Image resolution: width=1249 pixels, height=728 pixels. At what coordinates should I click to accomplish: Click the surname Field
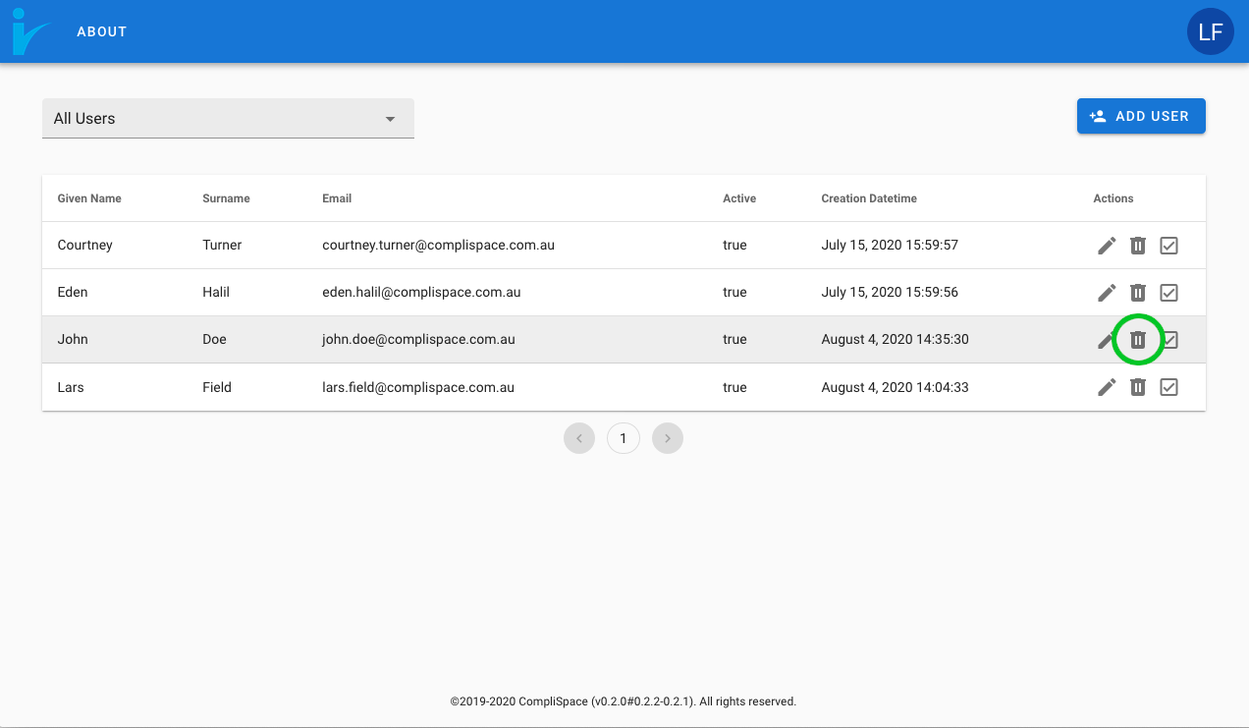[217, 387]
